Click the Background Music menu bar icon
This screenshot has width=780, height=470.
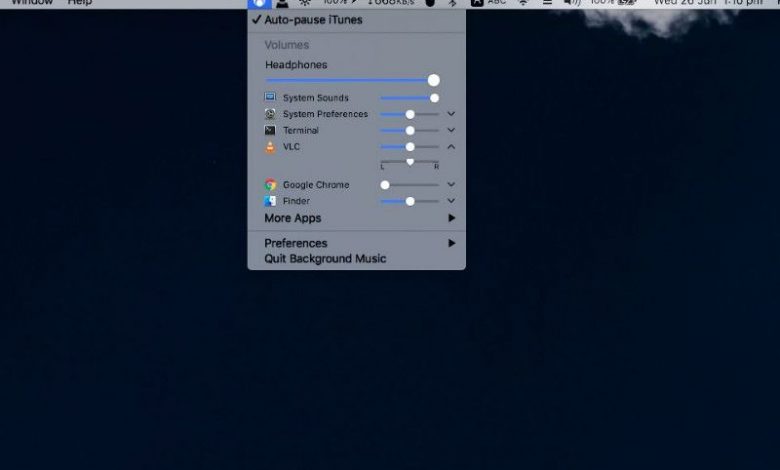tap(259, 3)
